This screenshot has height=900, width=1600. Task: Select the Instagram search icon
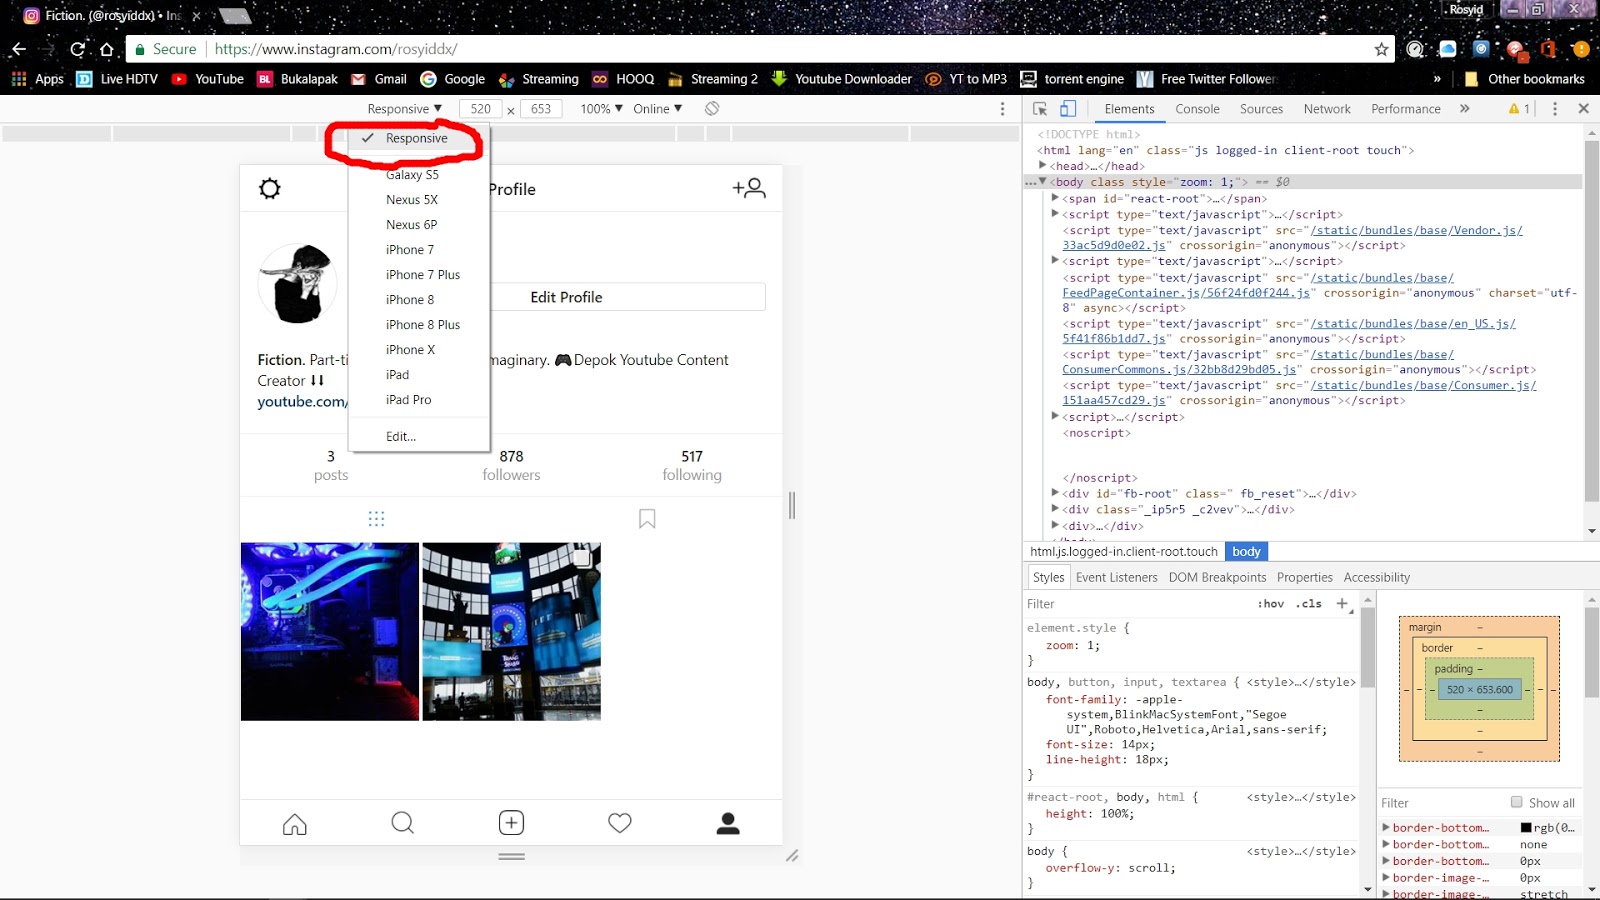(x=402, y=822)
